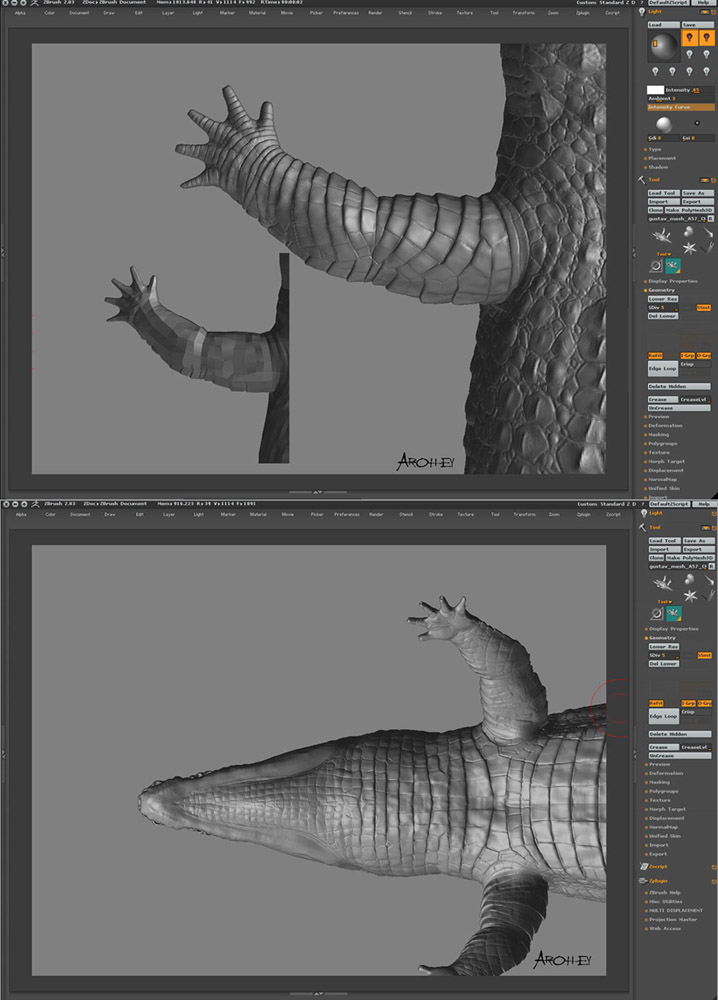Viewport: 718px width, 1000px height.
Task: Click the light placement sphere preview
Action: coord(664,45)
